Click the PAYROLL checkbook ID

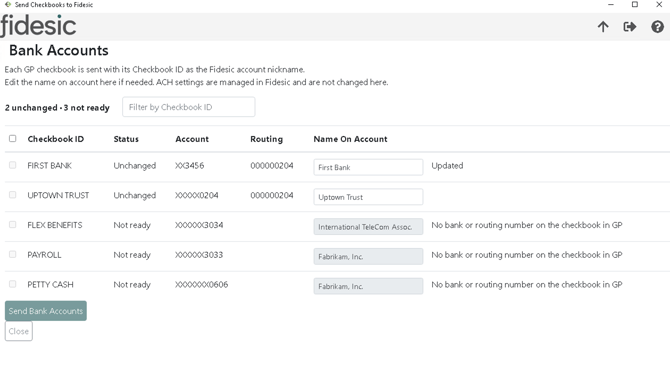pyautogui.click(x=44, y=255)
